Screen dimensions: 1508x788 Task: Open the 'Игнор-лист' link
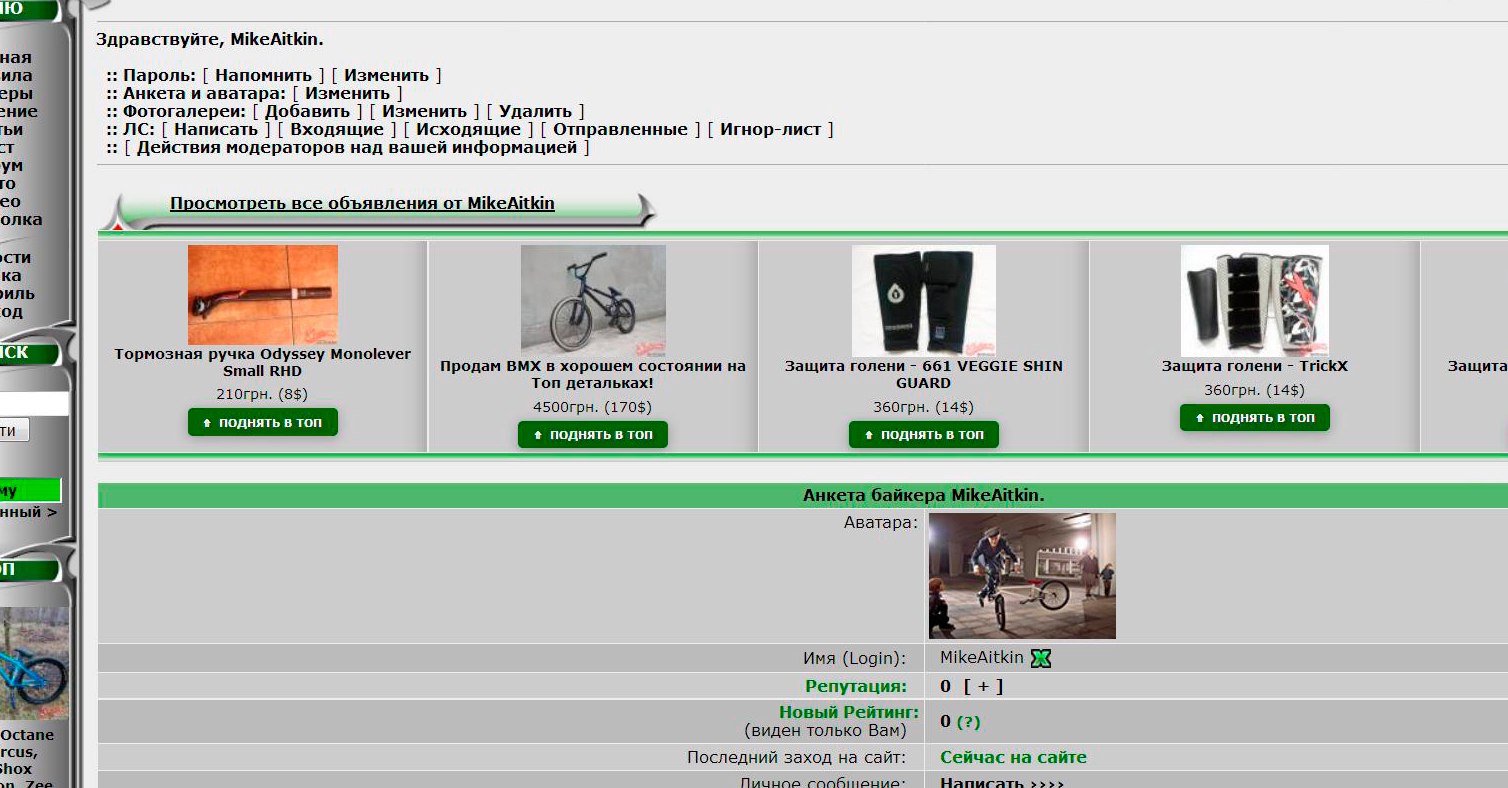tap(770, 129)
